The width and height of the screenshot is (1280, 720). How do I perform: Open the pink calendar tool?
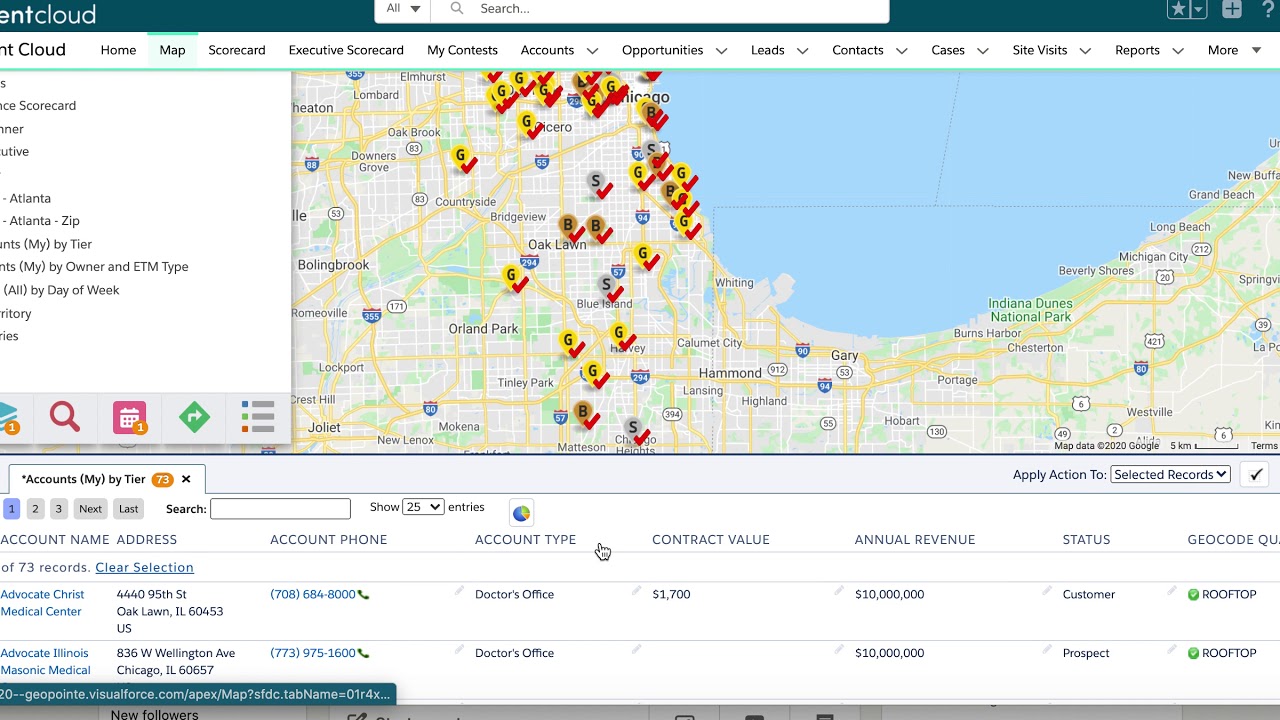pyautogui.click(x=130, y=417)
